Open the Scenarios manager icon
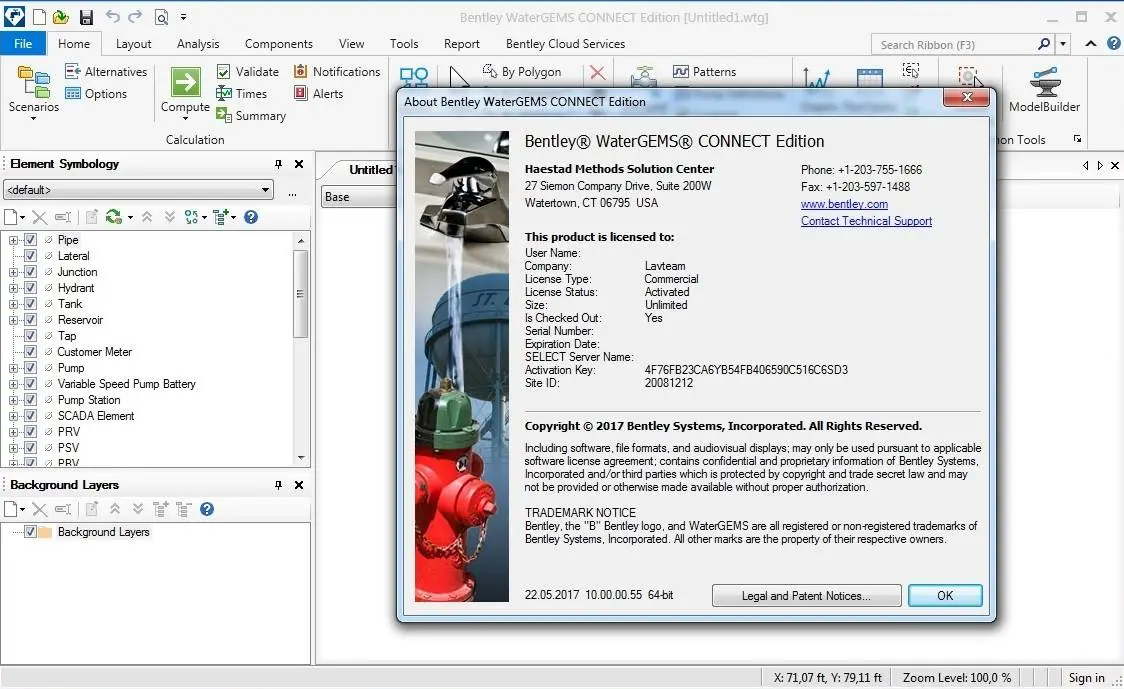 click(34, 81)
